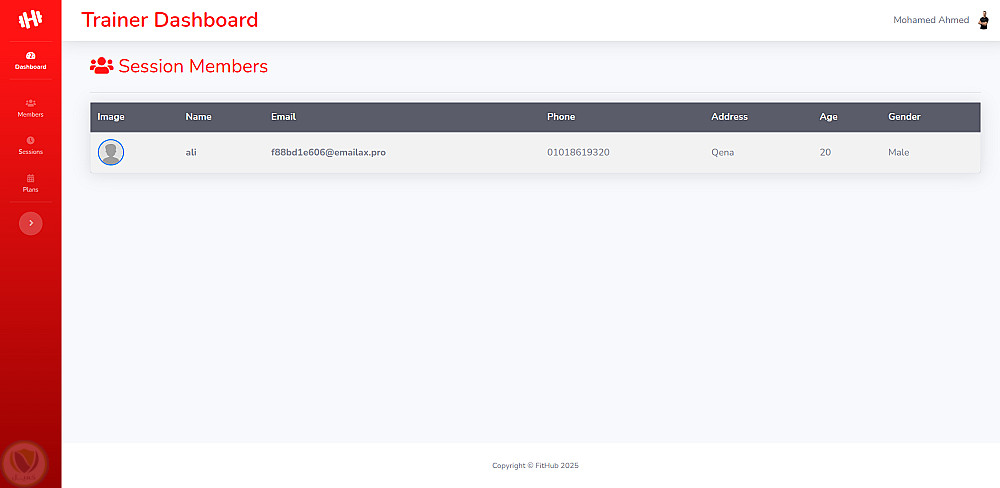Click the Session Members group icon

(101, 65)
